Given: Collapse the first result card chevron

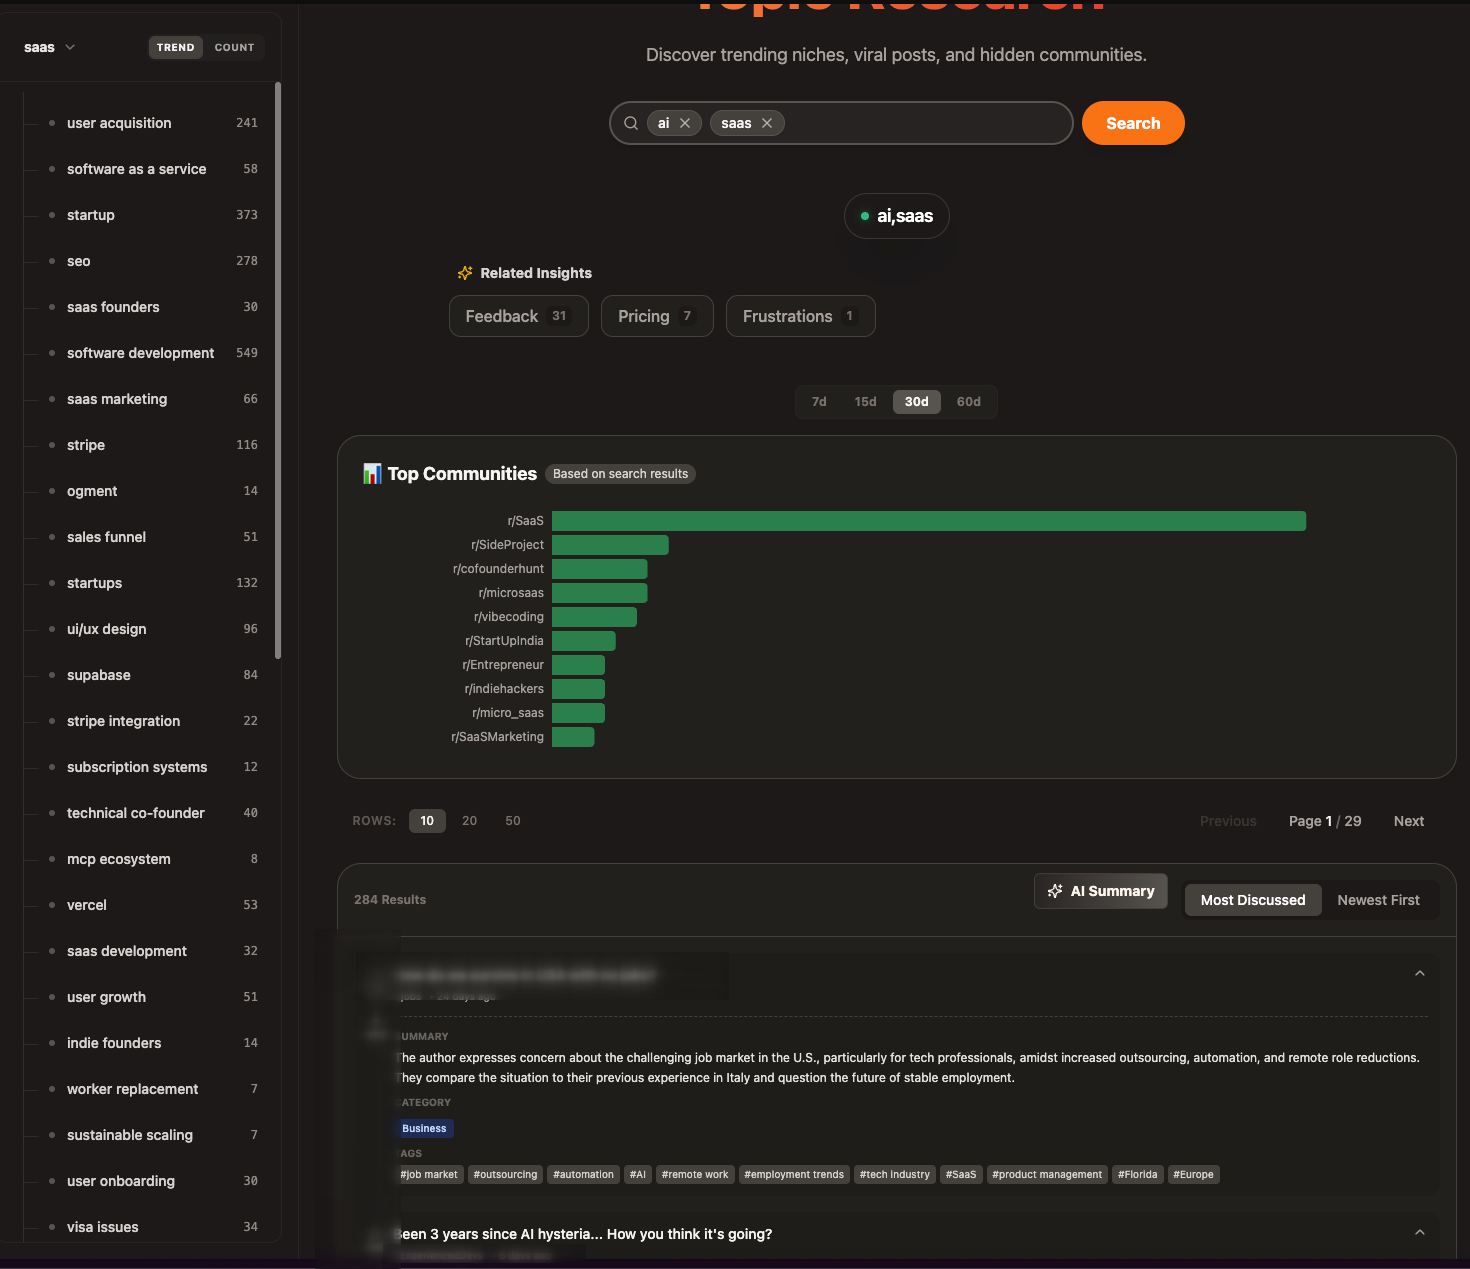Looking at the screenshot, I should coord(1419,974).
